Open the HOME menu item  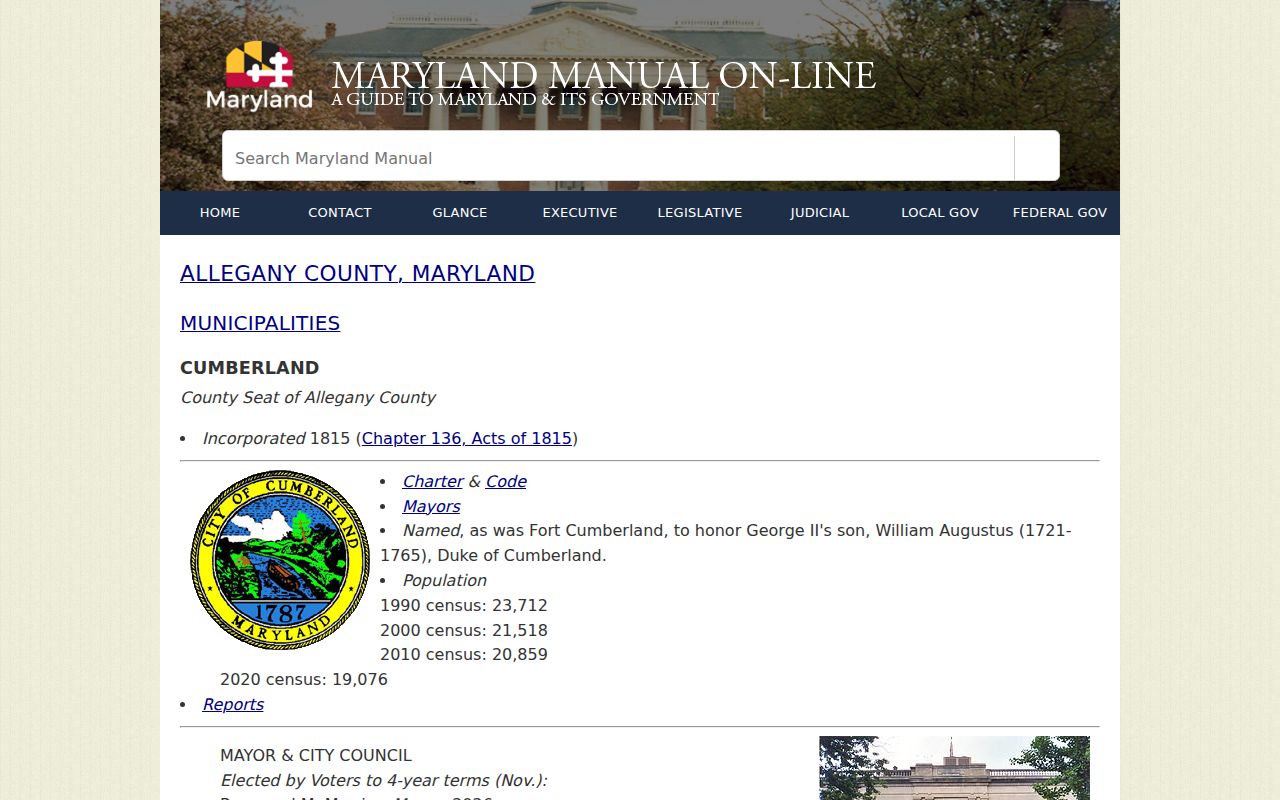click(220, 213)
